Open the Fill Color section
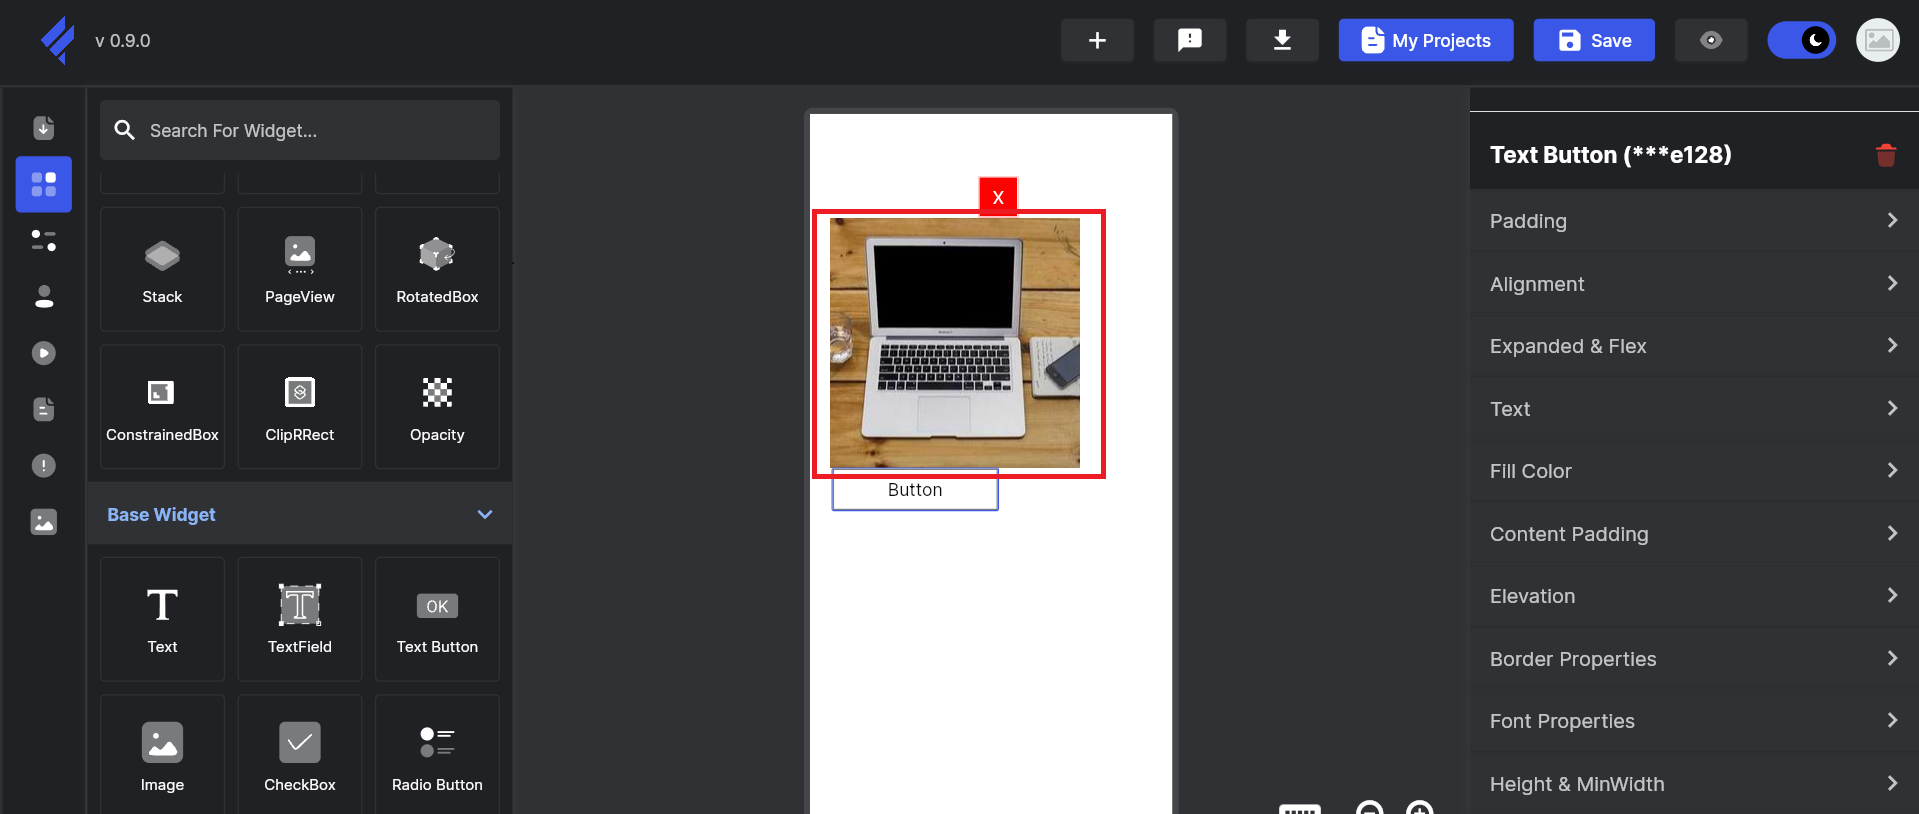Viewport: 1919px width, 814px height. pos(1693,471)
